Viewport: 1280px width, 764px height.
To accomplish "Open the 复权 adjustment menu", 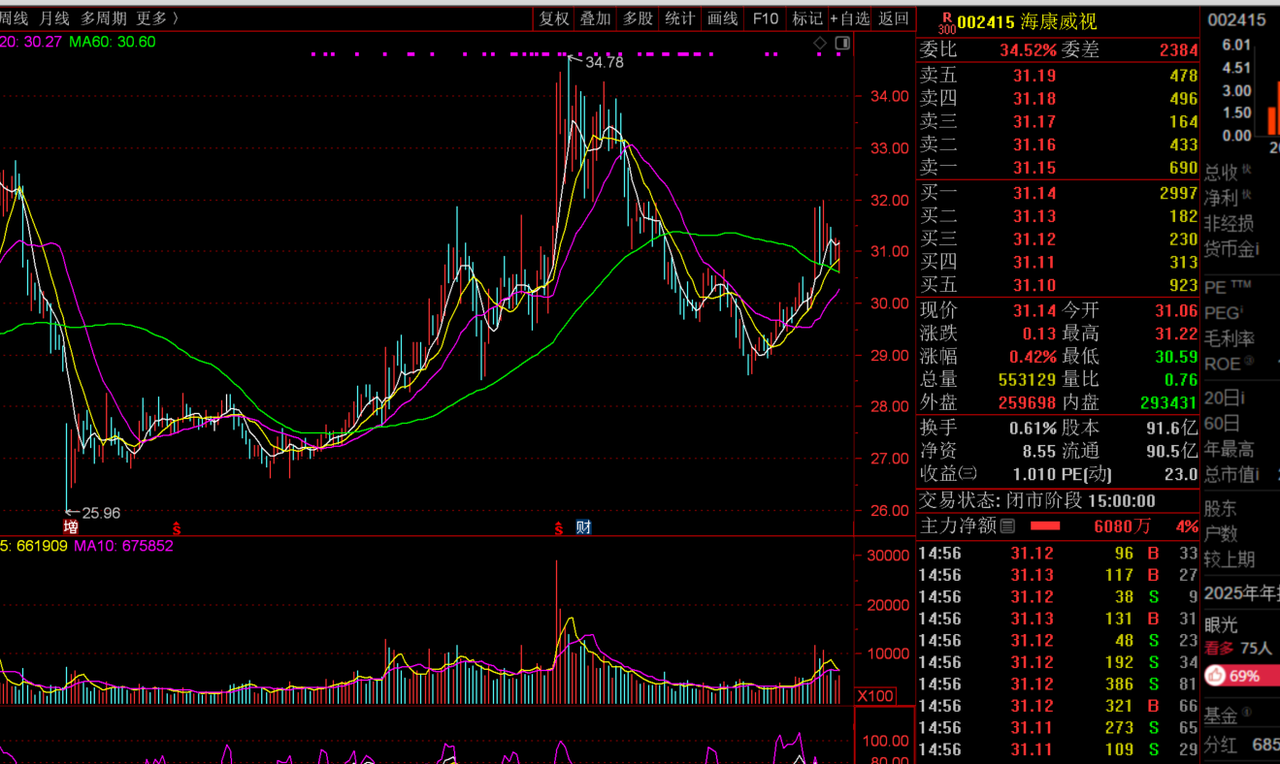I will (x=554, y=18).
